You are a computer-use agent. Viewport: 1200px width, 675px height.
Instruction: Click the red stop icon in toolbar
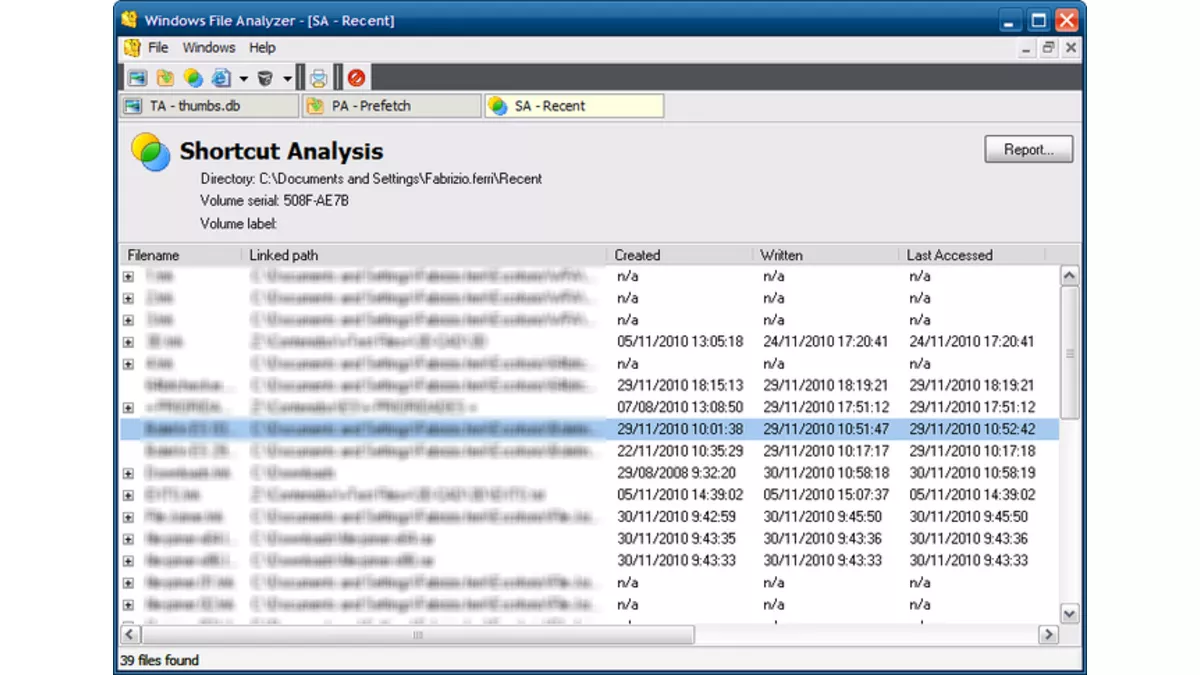[x=356, y=78]
